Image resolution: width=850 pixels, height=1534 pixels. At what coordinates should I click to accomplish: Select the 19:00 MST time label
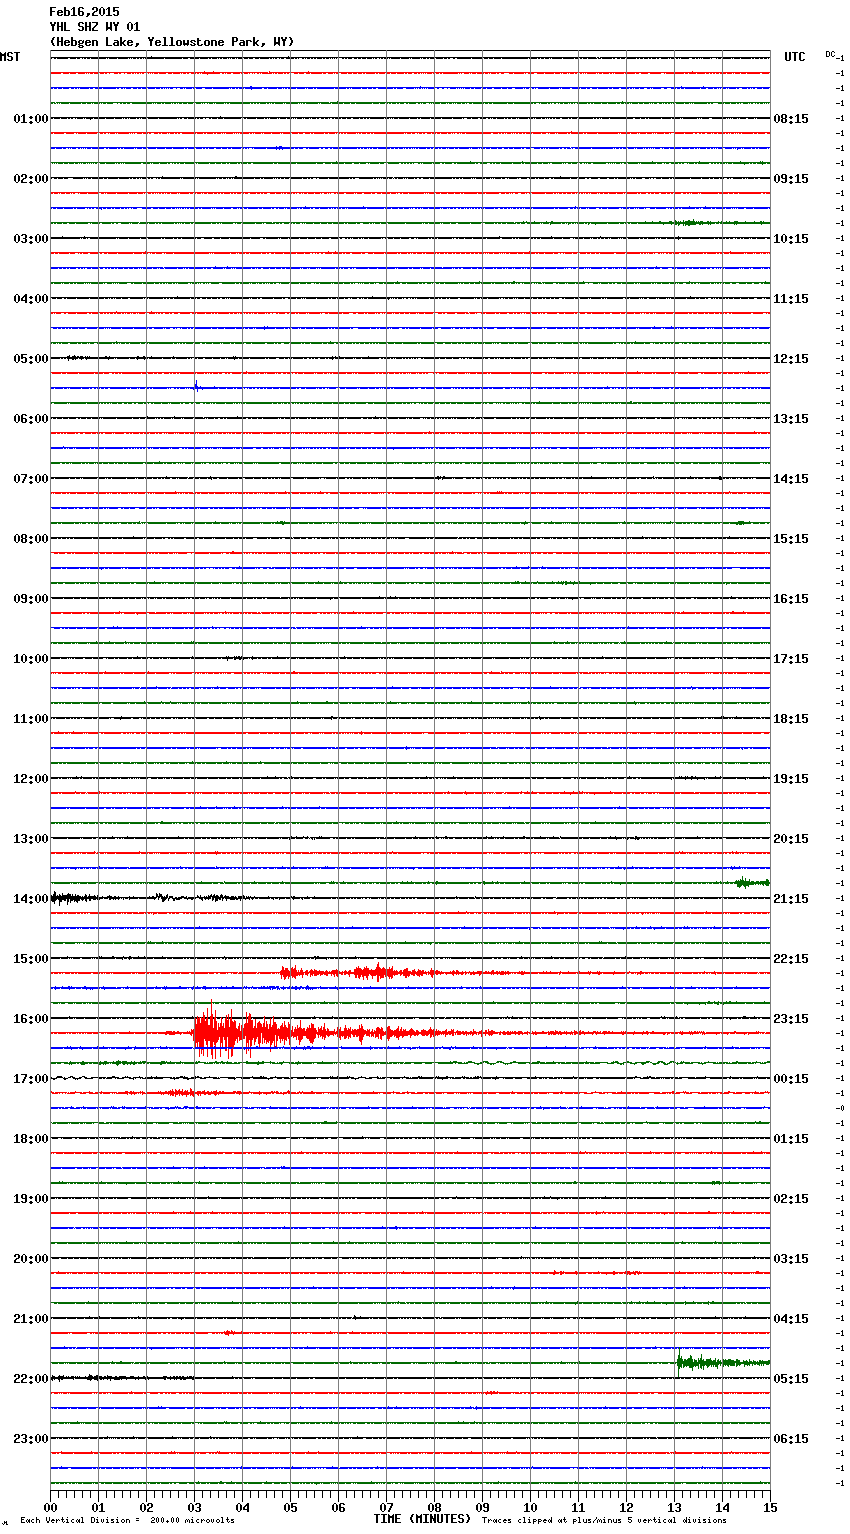[31, 1199]
